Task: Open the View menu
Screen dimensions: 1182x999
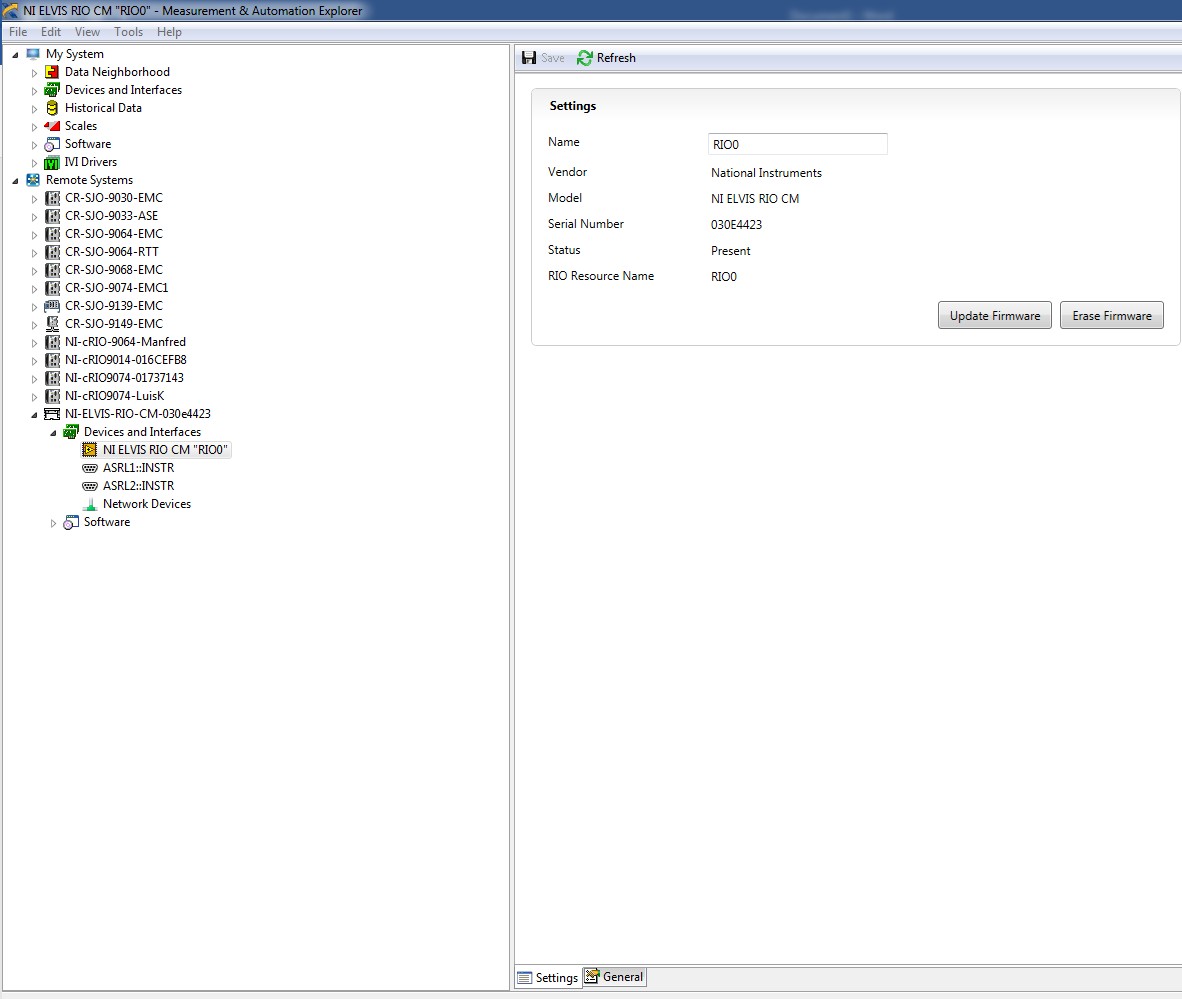Action: click(x=87, y=32)
